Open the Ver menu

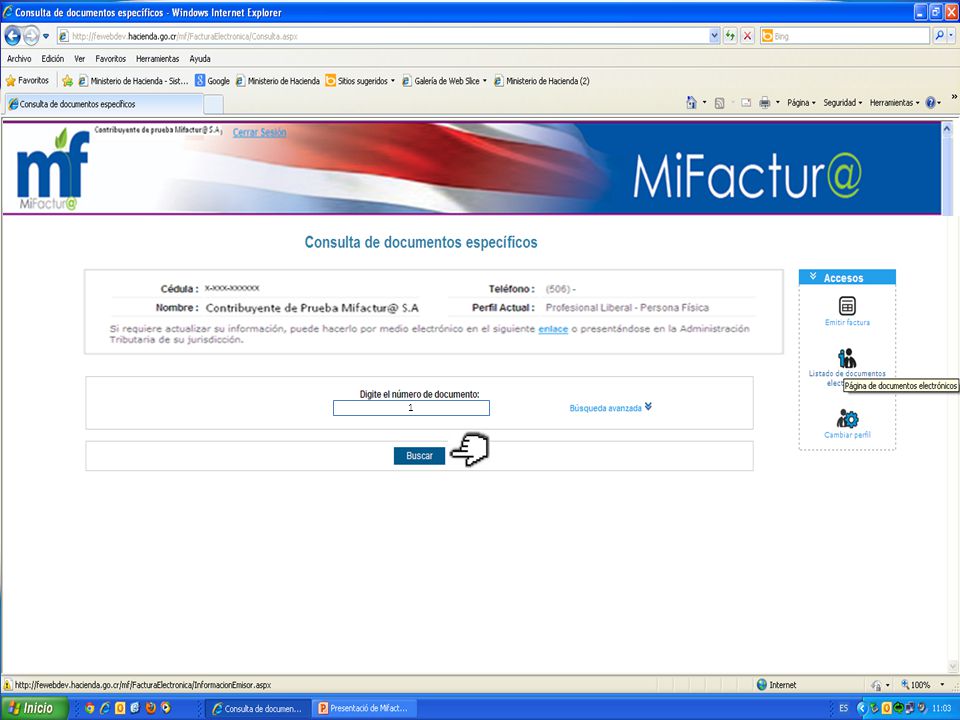80,59
